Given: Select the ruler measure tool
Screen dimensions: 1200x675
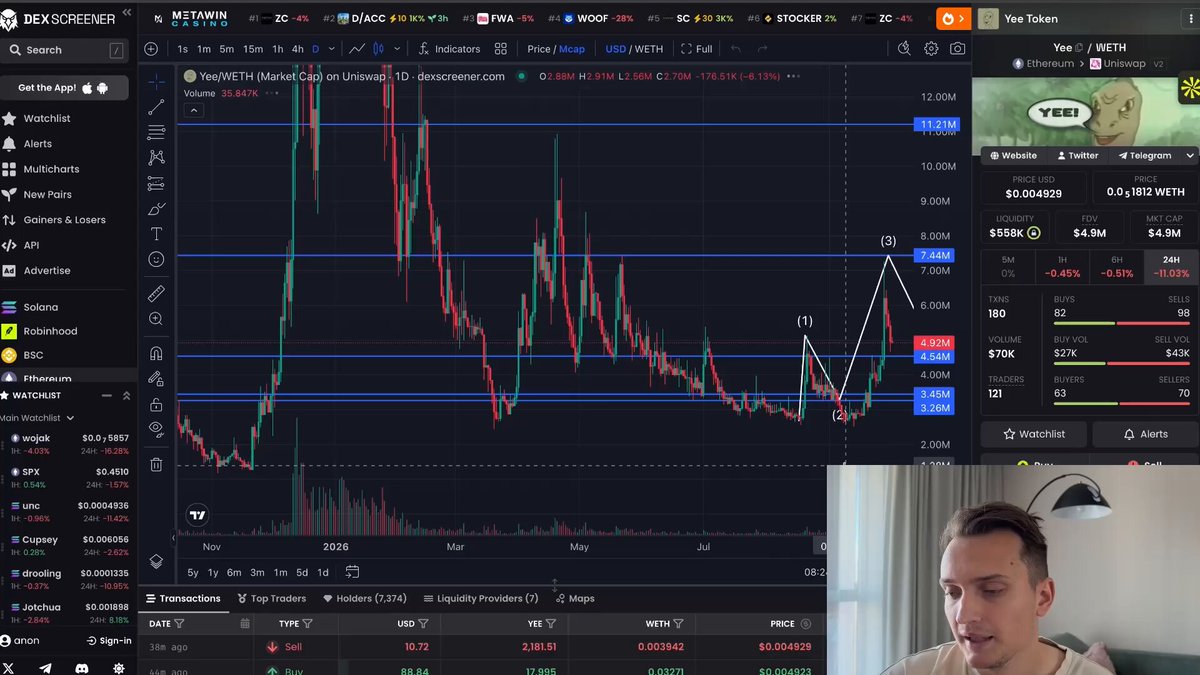Looking at the screenshot, I should point(157,294).
